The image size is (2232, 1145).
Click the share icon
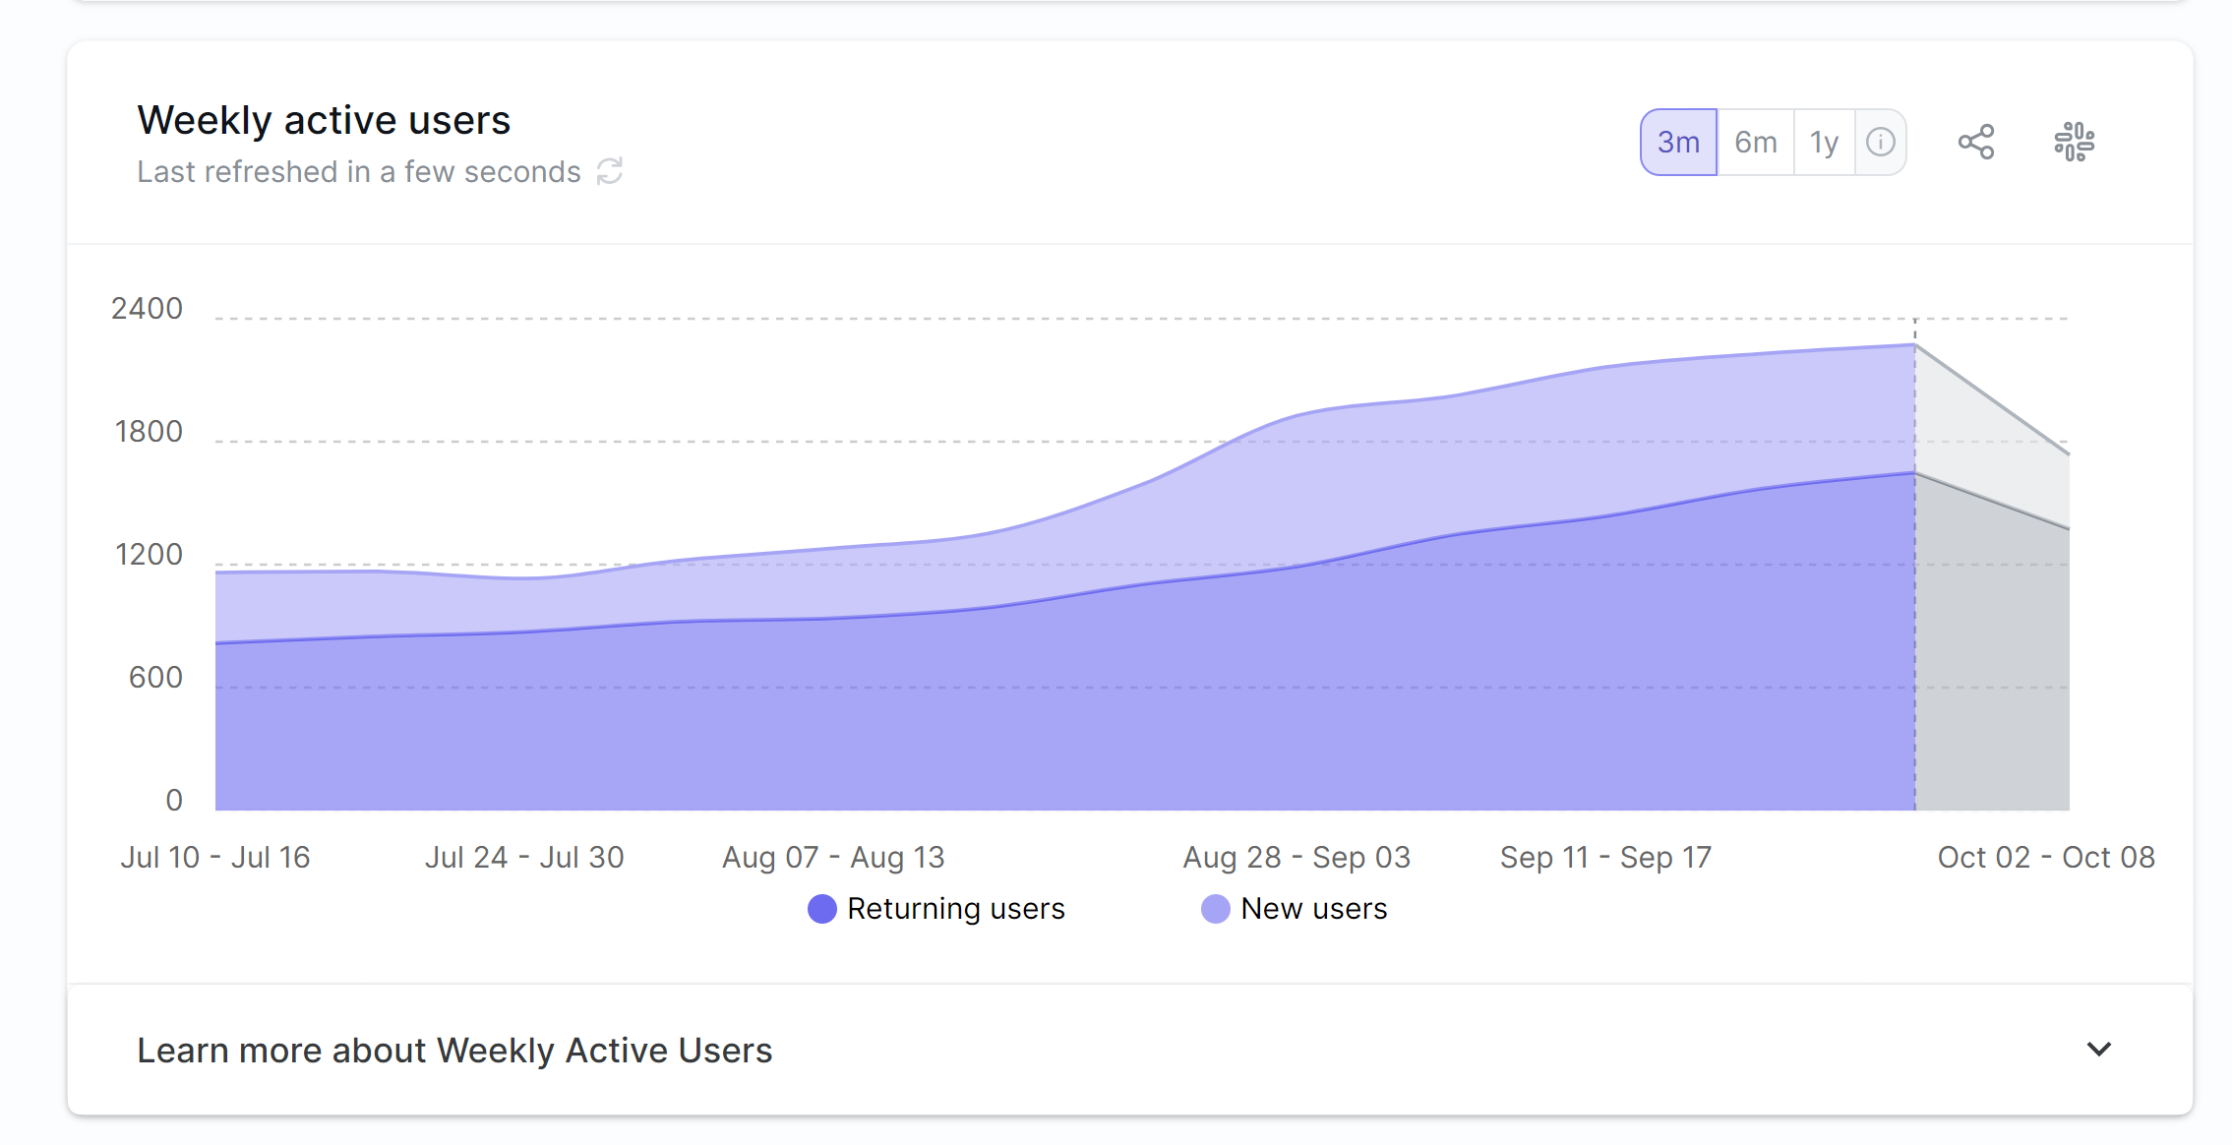point(1976,142)
